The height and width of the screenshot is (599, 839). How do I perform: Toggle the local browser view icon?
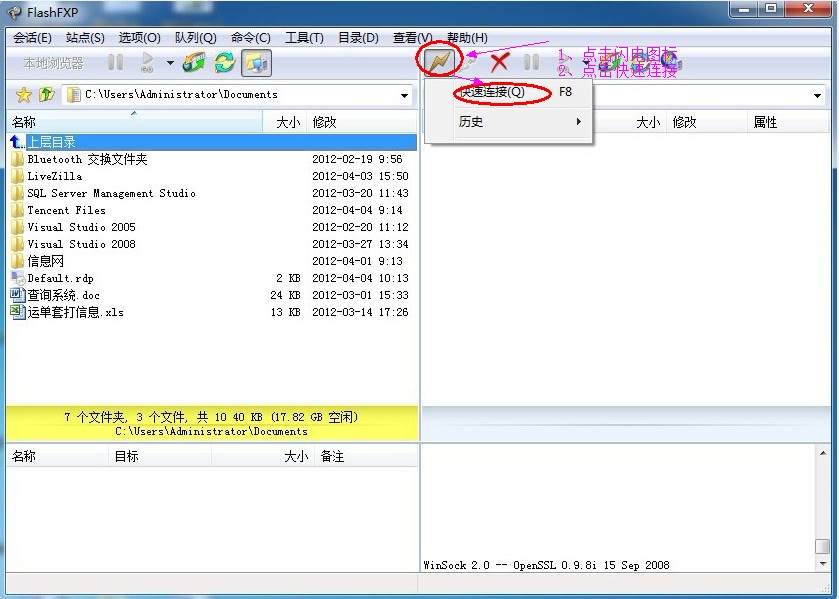pyautogui.click(x=256, y=63)
